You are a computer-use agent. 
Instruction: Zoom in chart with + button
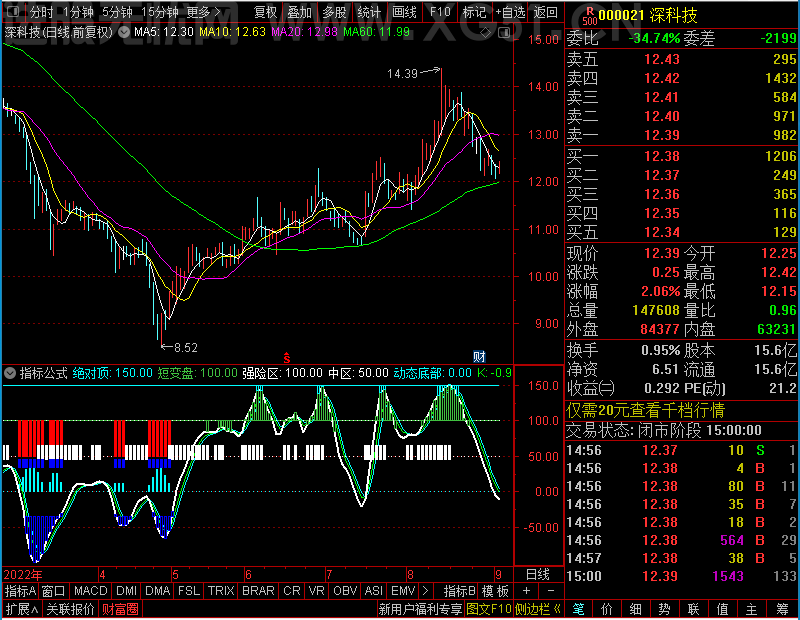tap(527, 591)
